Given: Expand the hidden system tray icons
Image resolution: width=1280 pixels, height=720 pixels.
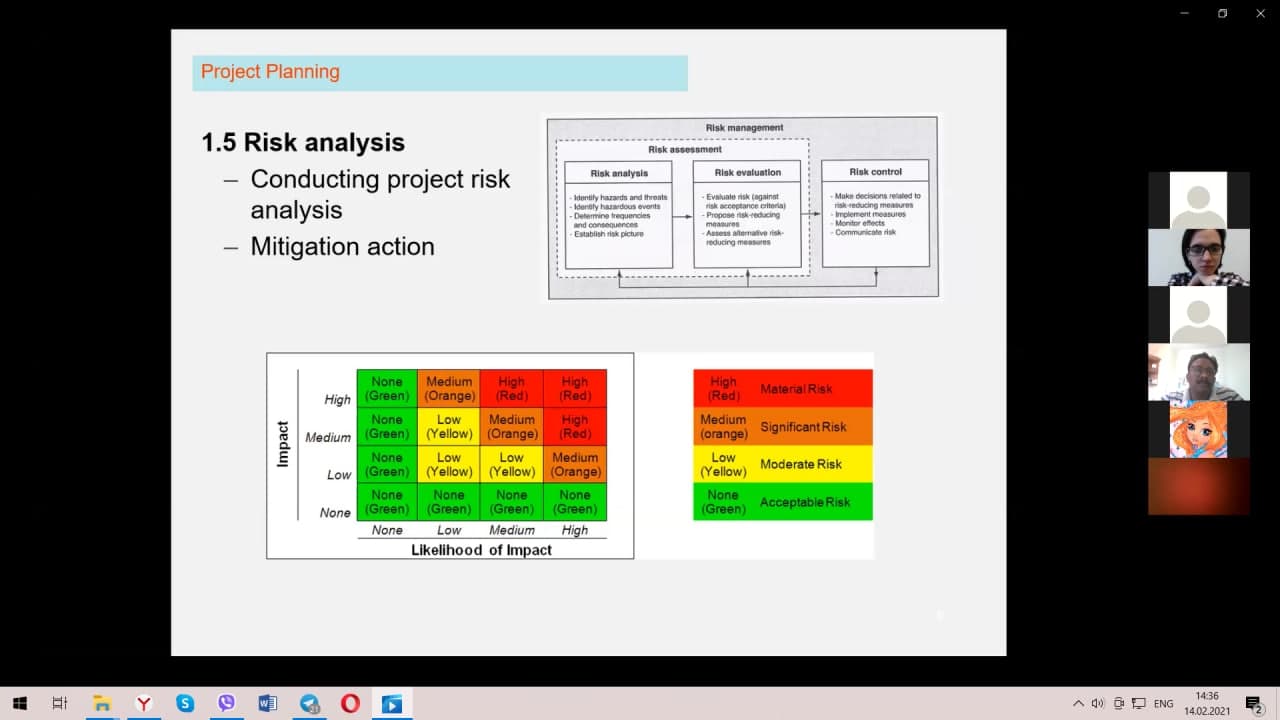Looking at the screenshot, I should coord(1078,704).
